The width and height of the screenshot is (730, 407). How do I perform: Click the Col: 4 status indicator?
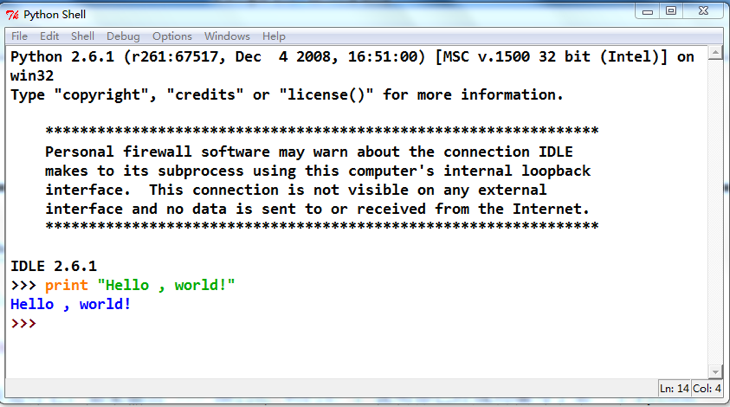pyautogui.click(x=707, y=388)
